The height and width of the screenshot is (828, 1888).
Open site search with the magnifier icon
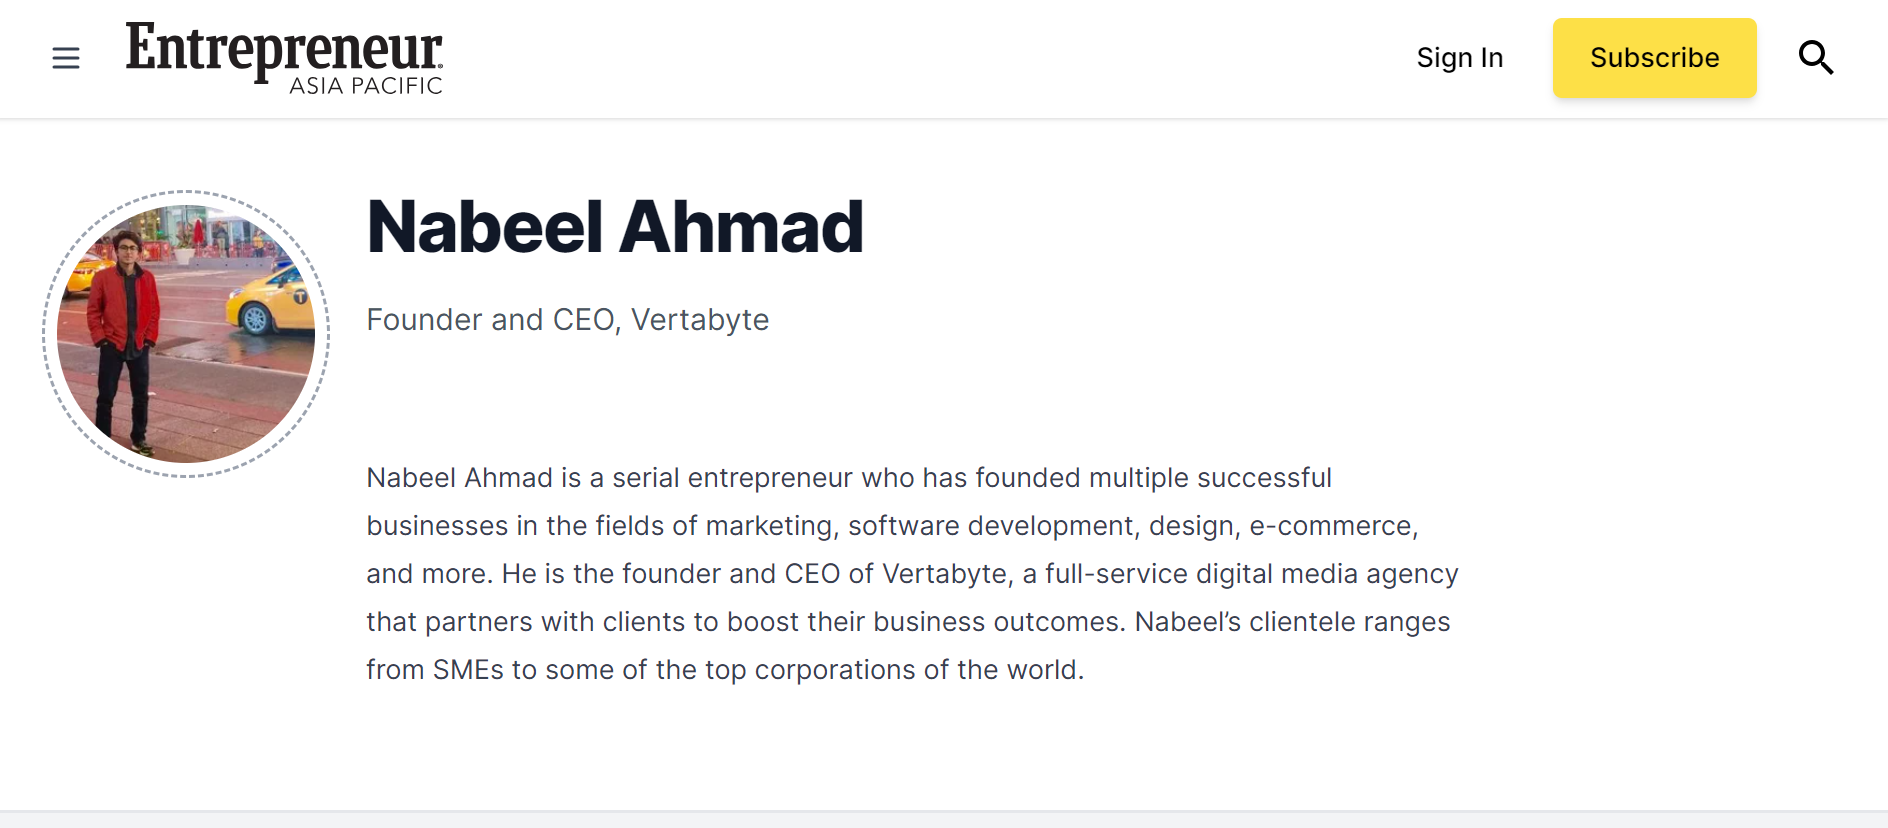tap(1815, 58)
